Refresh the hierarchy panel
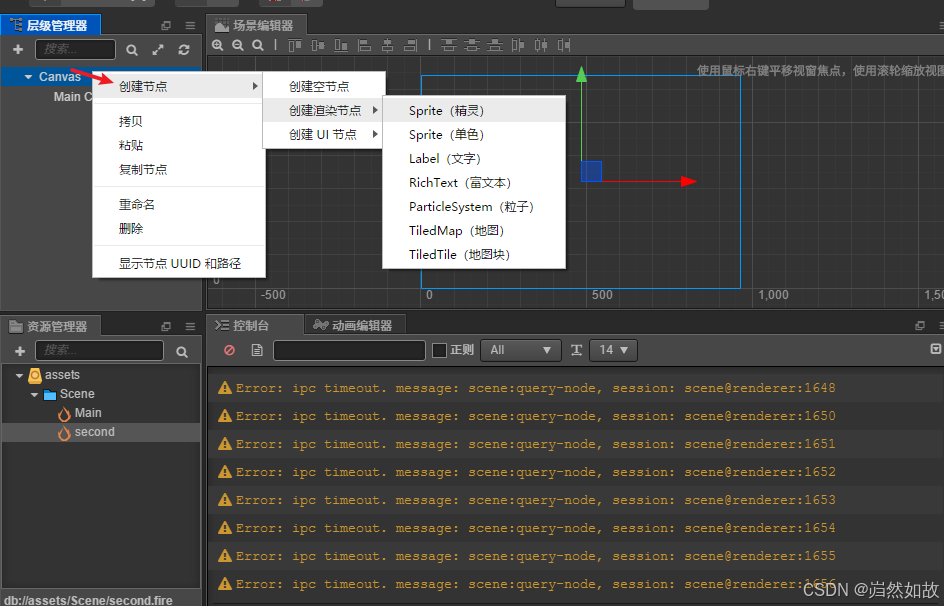The width and height of the screenshot is (944, 606). point(184,50)
